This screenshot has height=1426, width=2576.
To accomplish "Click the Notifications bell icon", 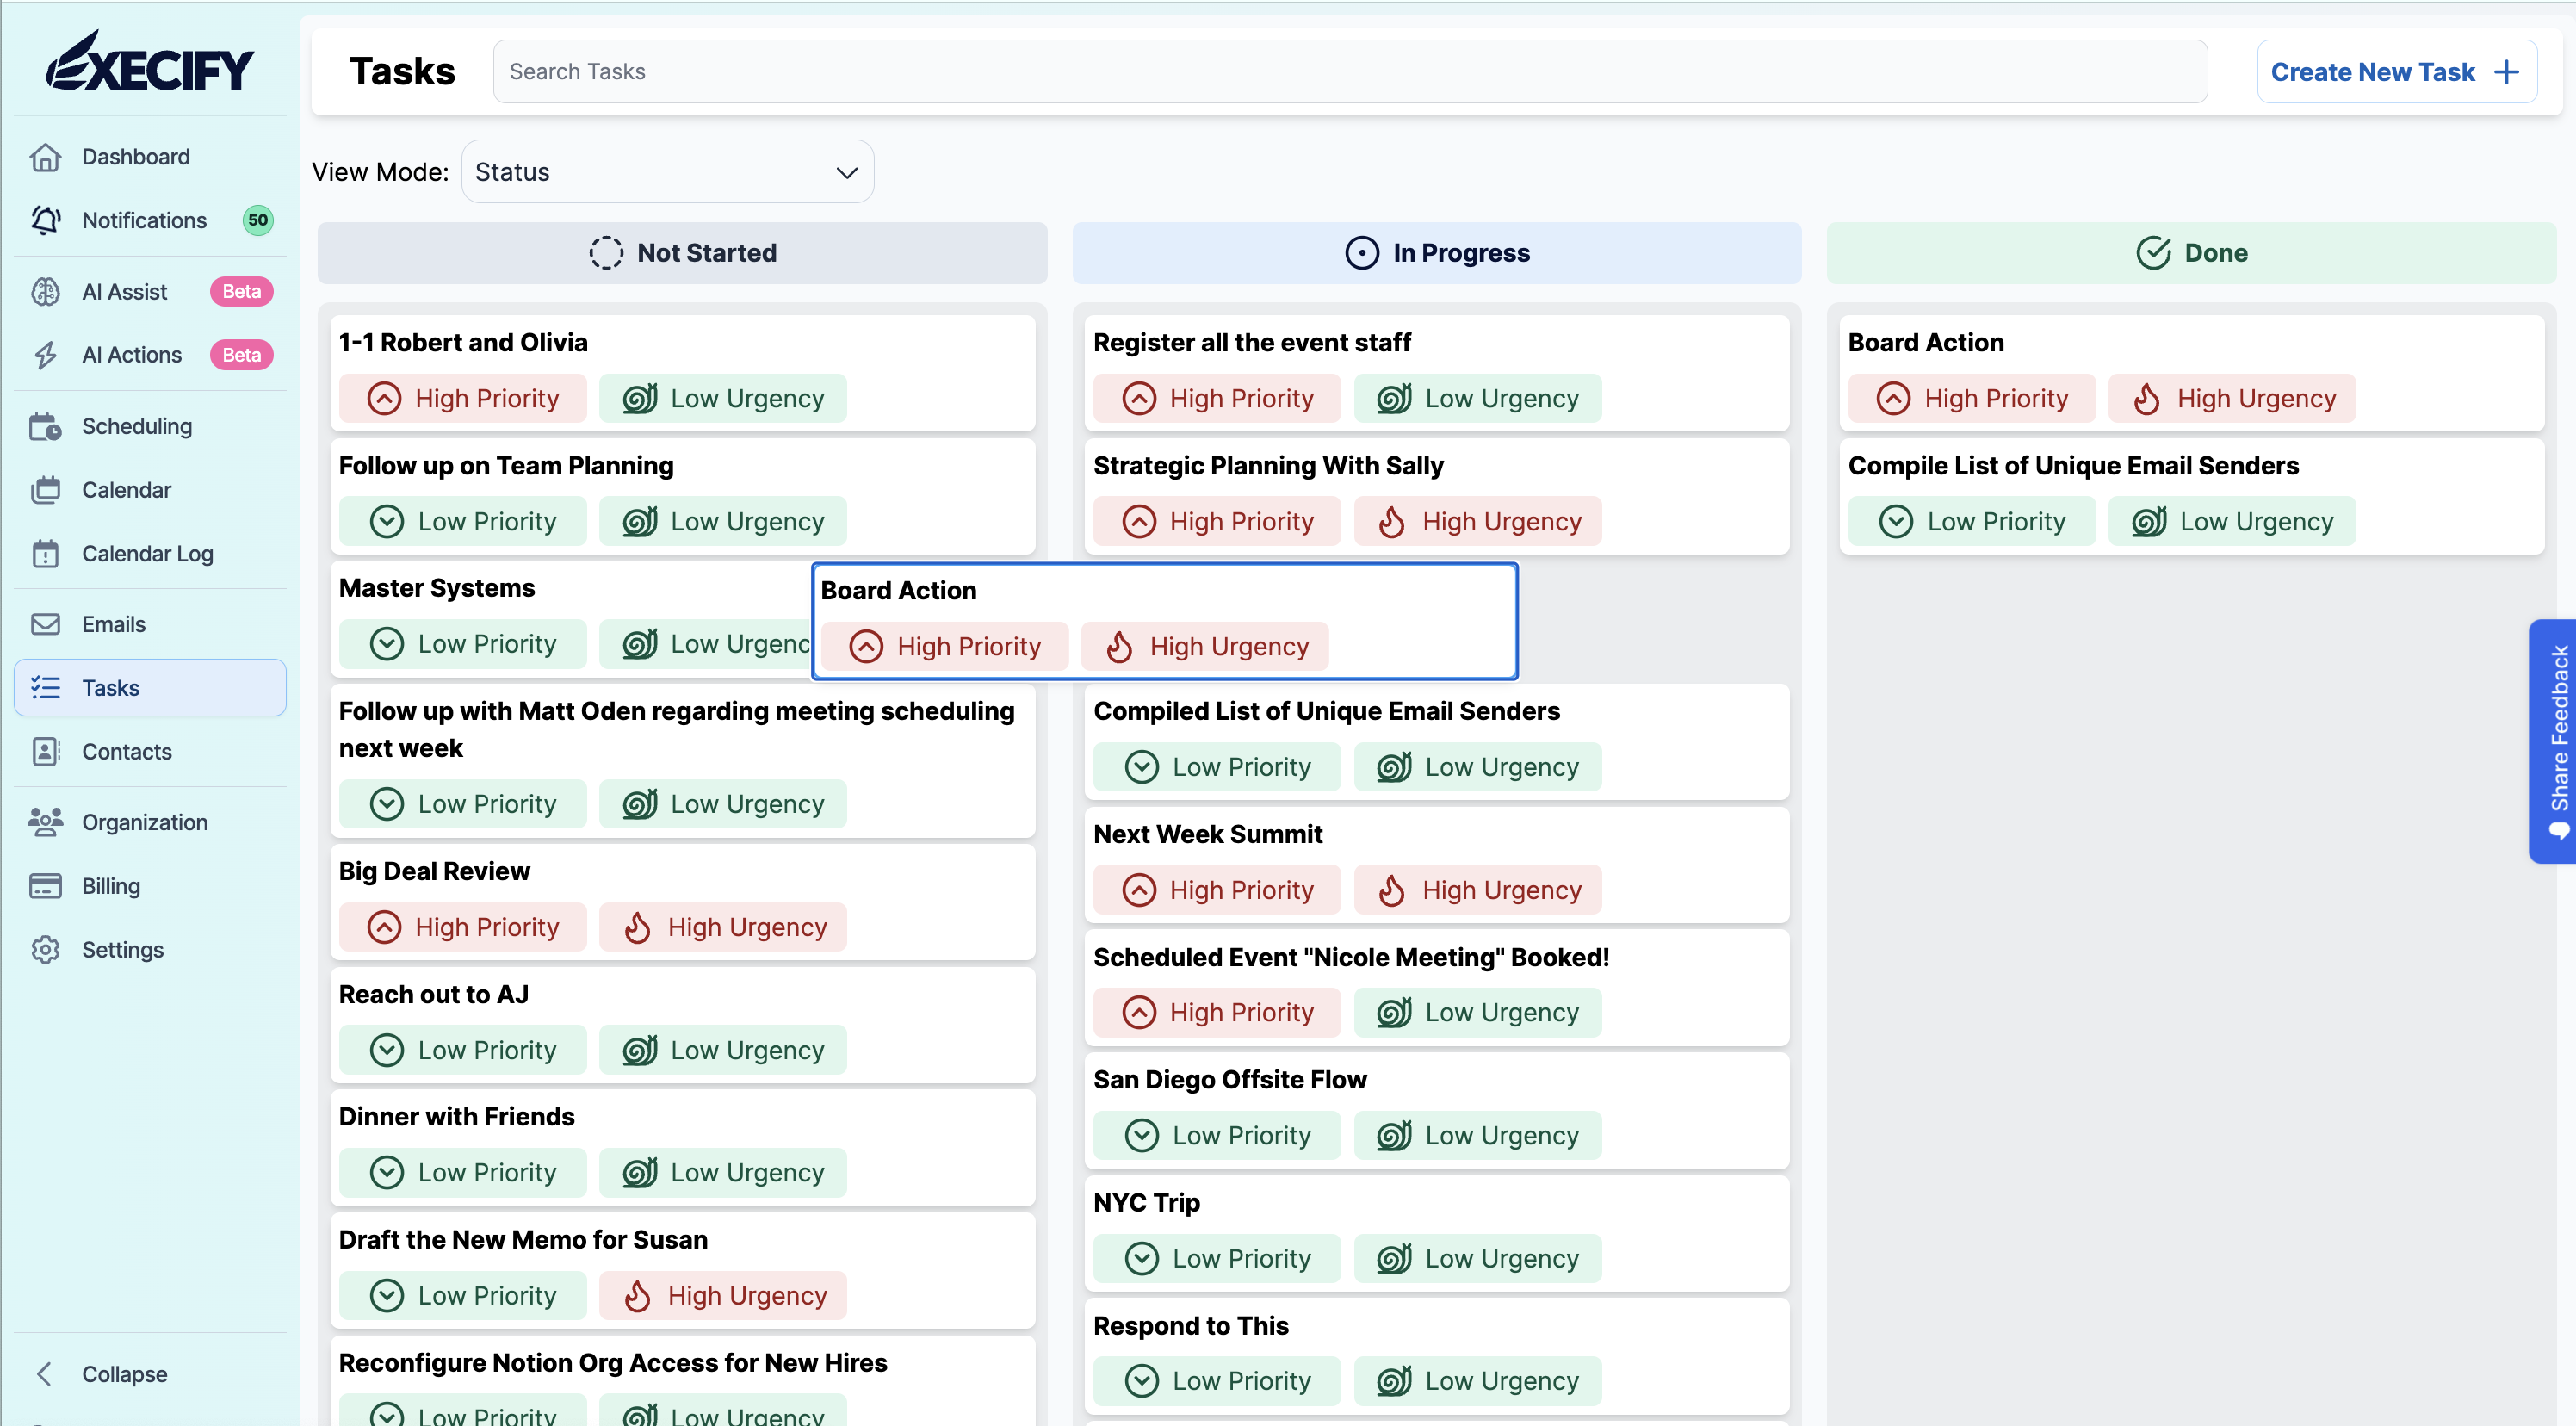I will [47, 220].
